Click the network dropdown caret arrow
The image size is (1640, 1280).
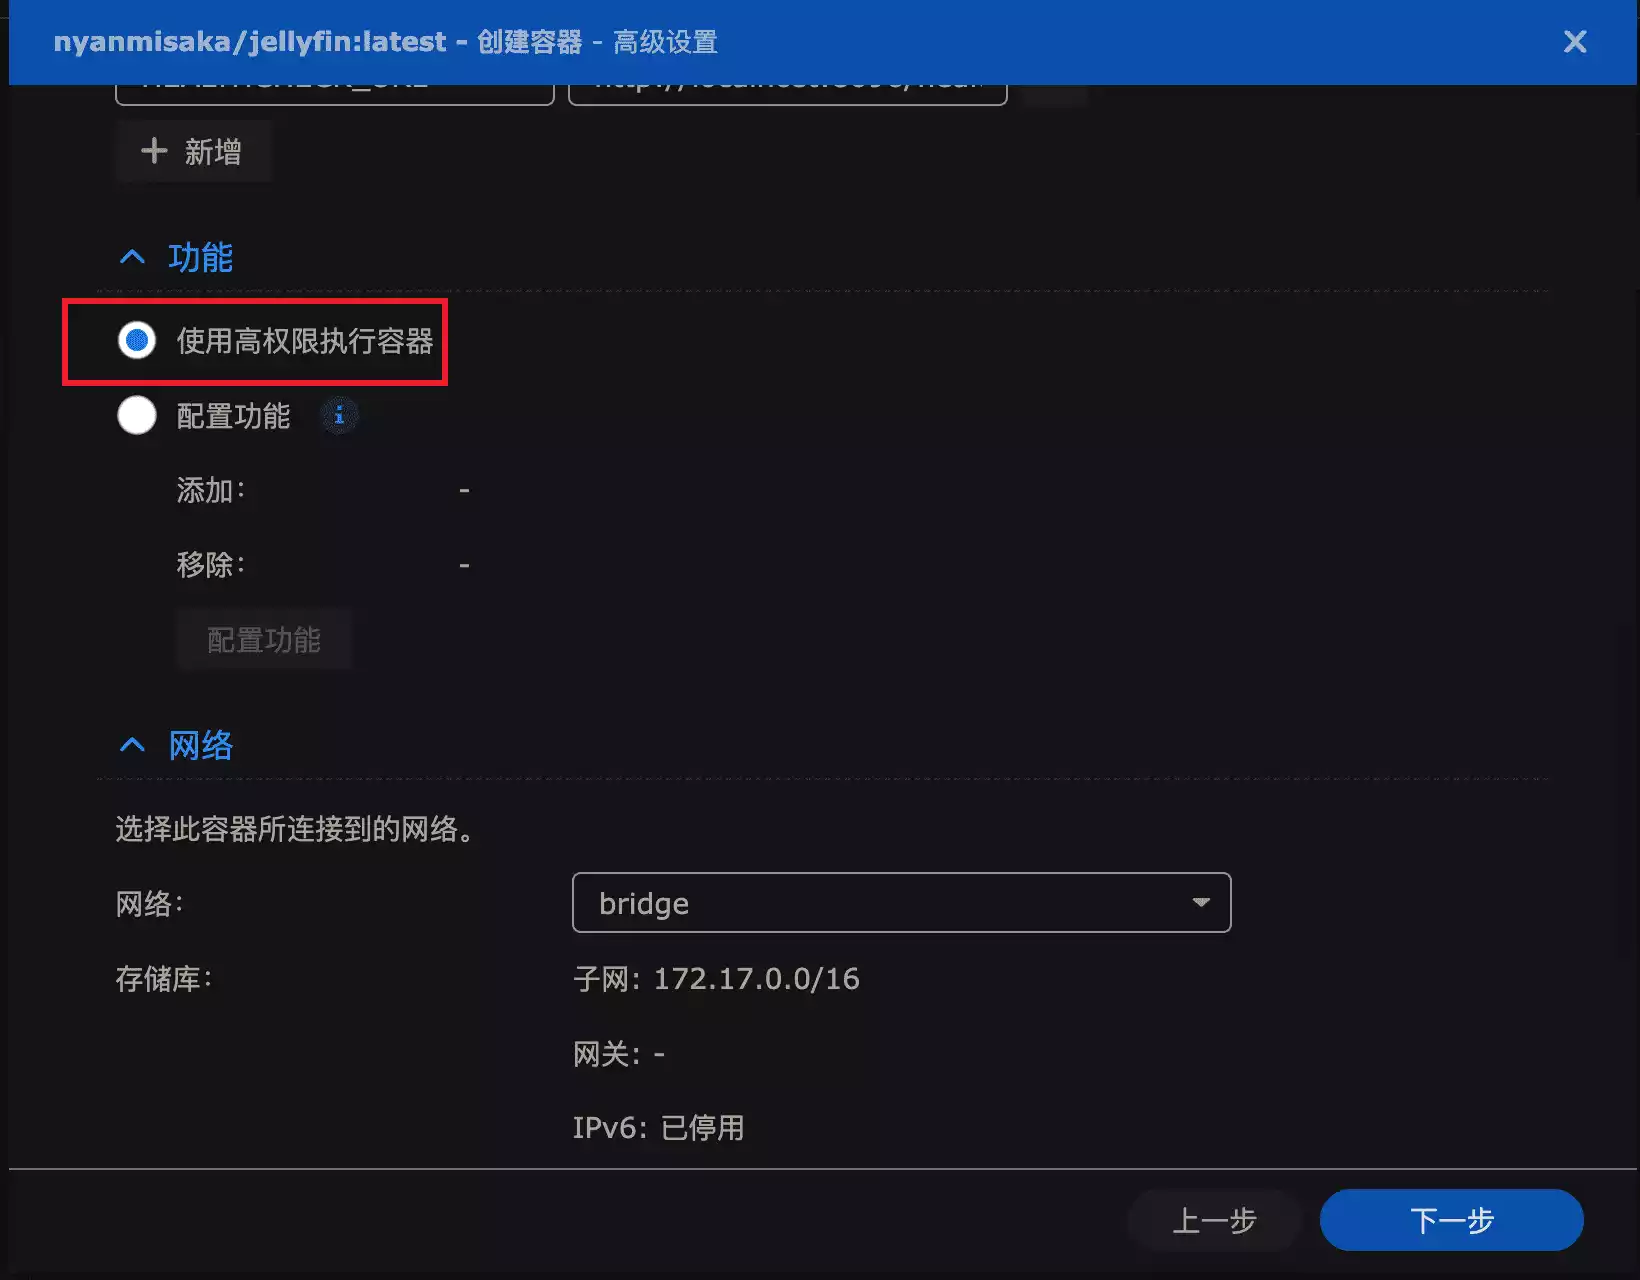1201,903
